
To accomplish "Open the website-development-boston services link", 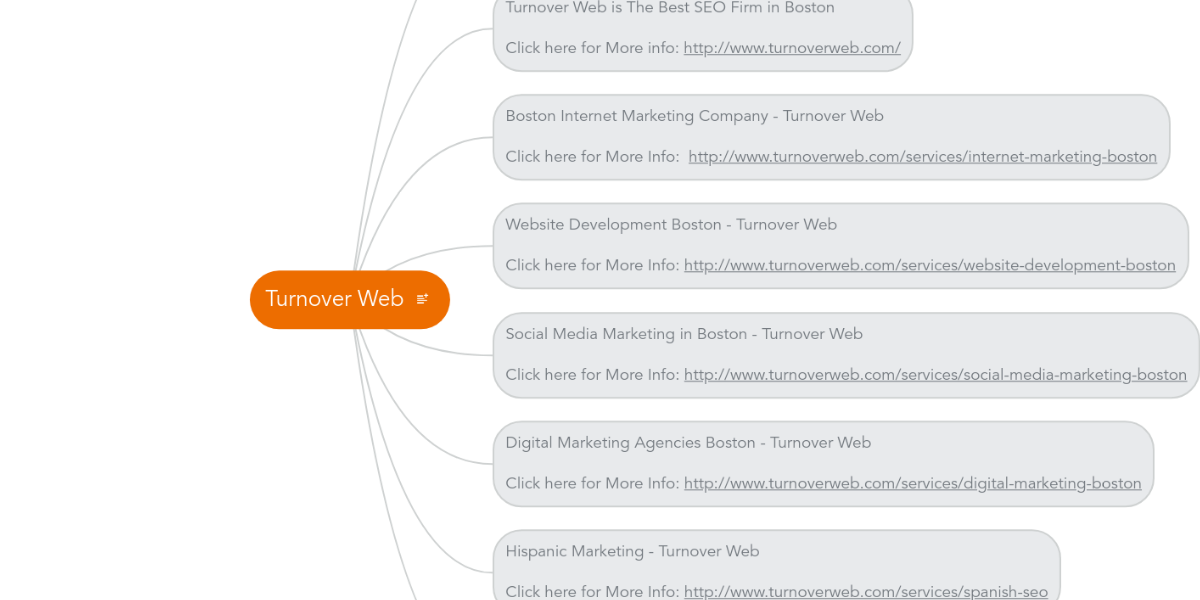I will click(x=930, y=266).
